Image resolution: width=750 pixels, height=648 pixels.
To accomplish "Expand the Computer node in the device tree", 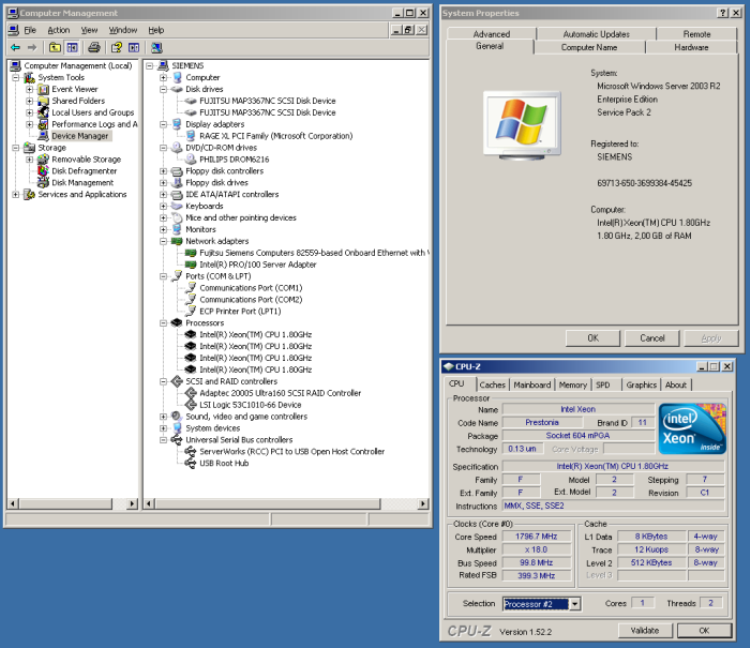I will pos(164,77).
